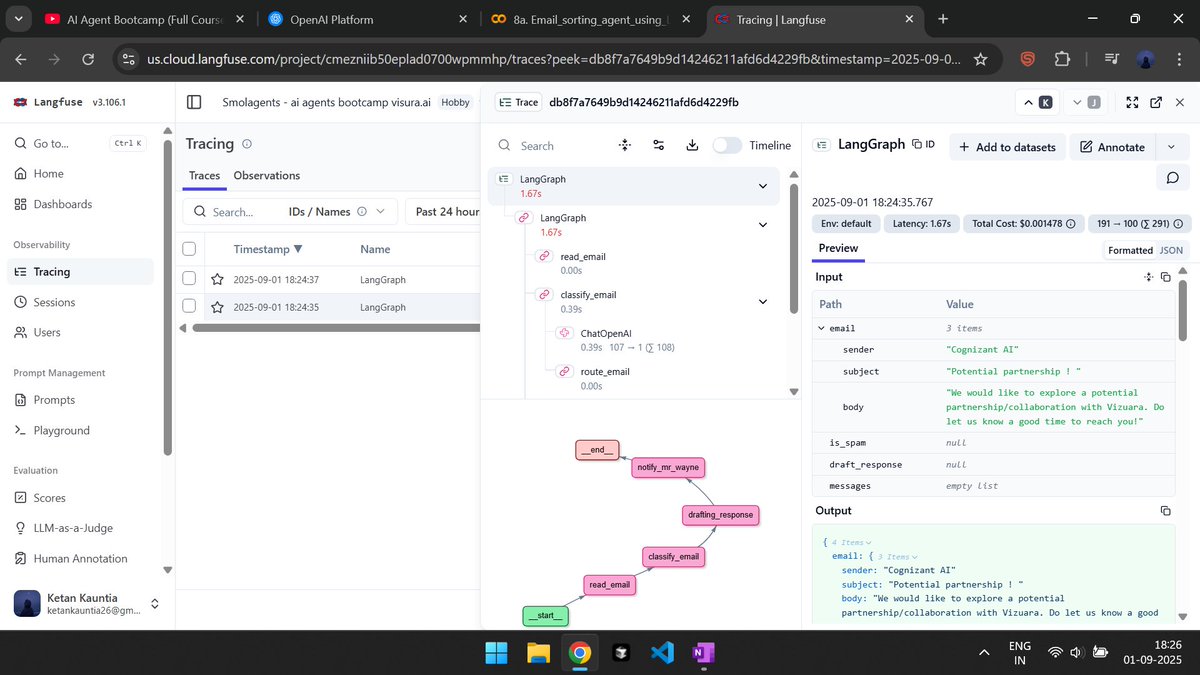Click the Tracing title info icon
Image resolution: width=1200 pixels, height=675 pixels.
tap(246, 144)
